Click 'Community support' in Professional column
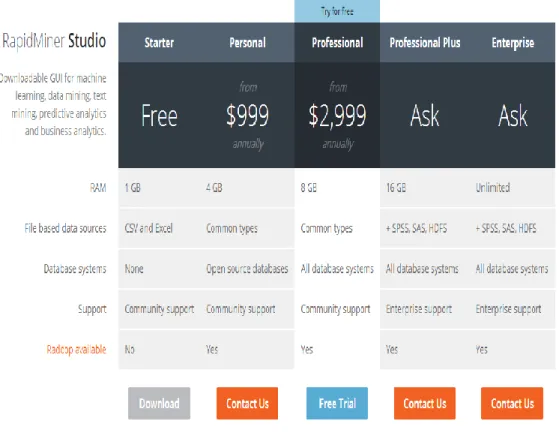Screen dimensions: 559x439 (x=335, y=309)
